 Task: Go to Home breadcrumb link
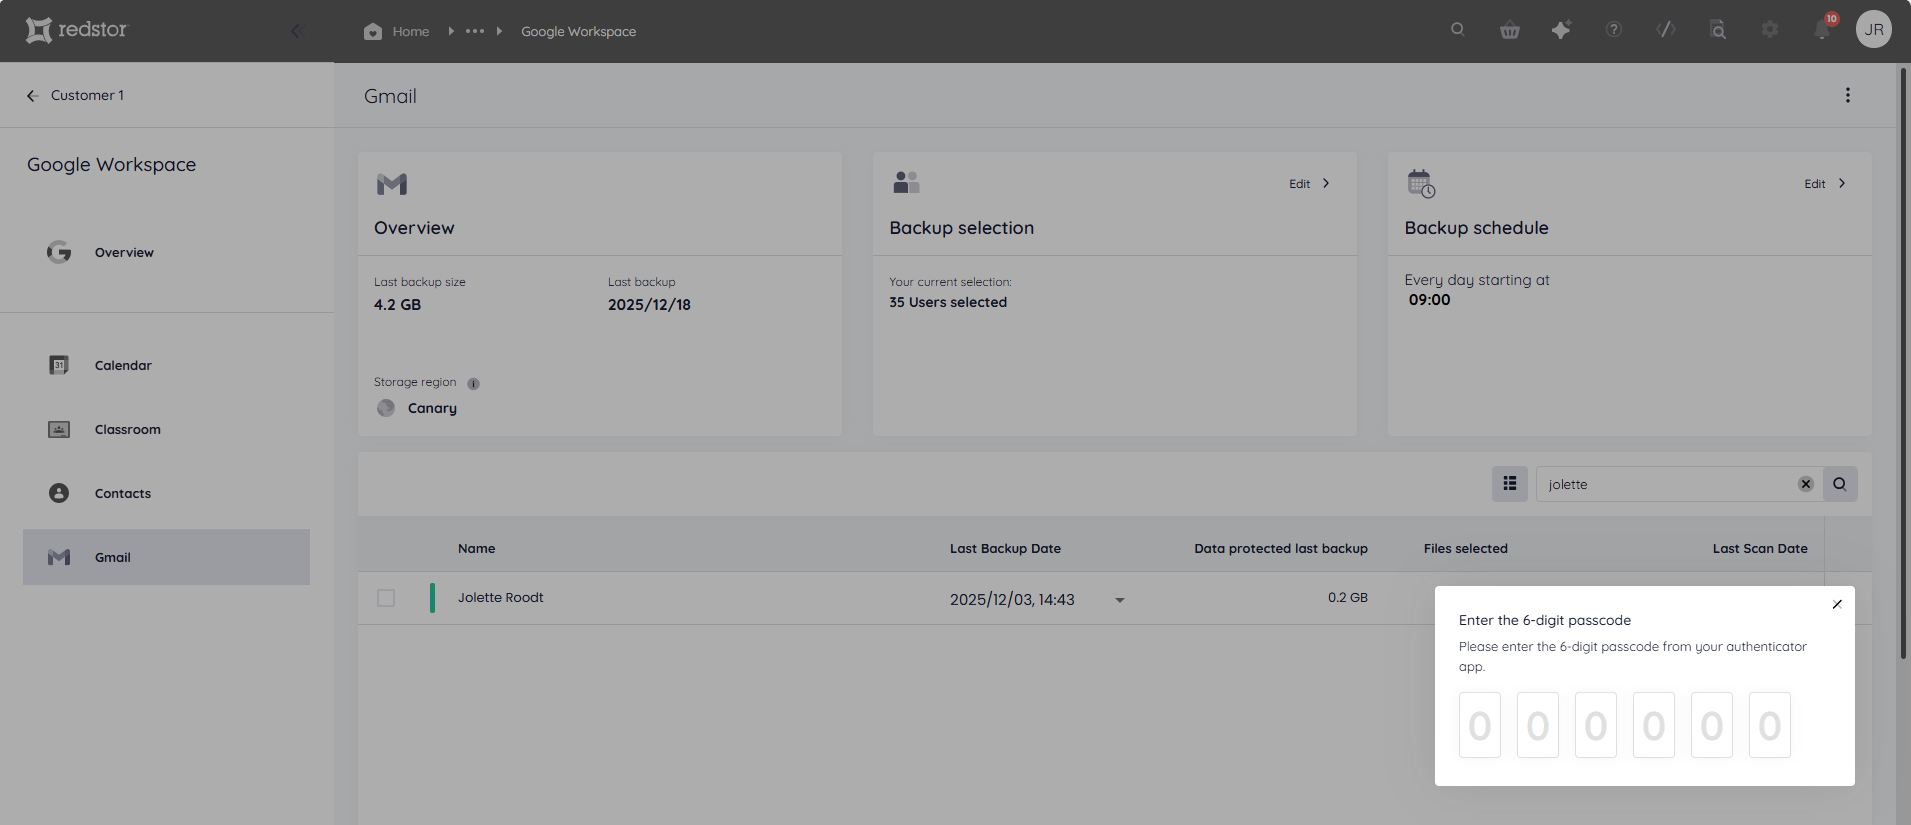411,31
